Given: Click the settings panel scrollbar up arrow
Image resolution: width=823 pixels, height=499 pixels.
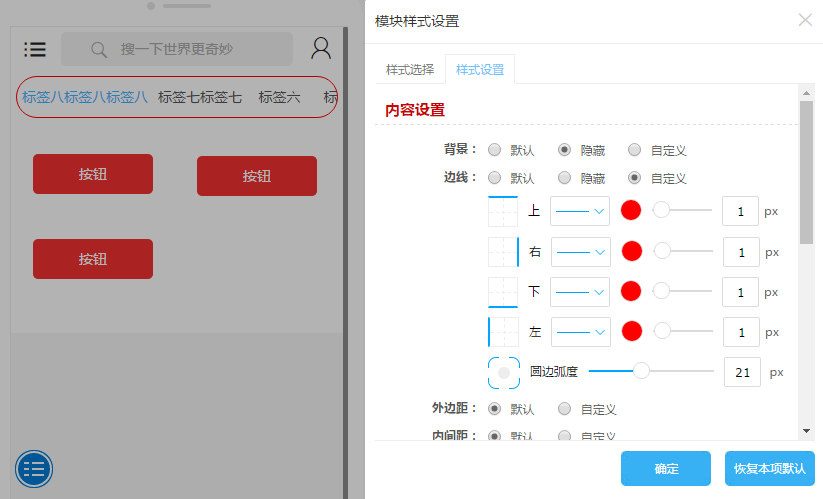Looking at the screenshot, I should 806,93.
